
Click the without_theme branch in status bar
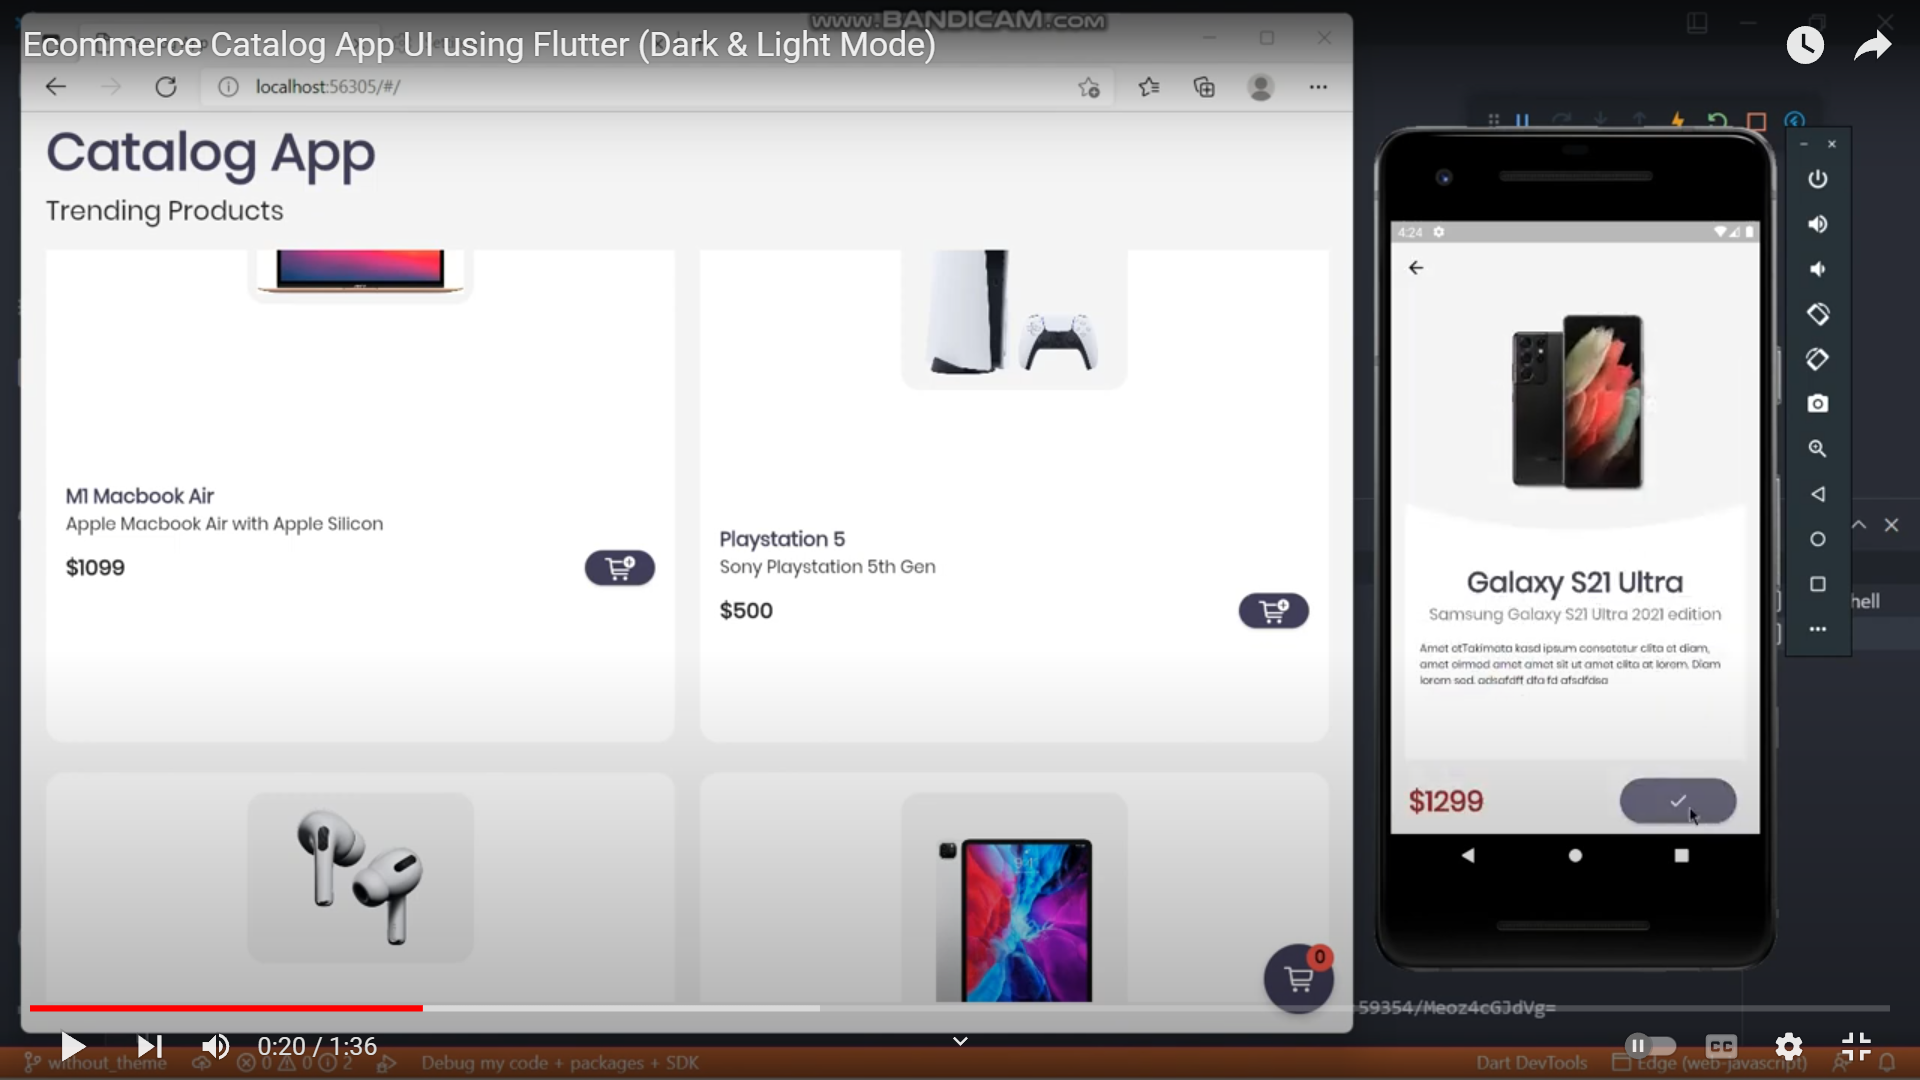pyautogui.click(x=97, y=1063)
